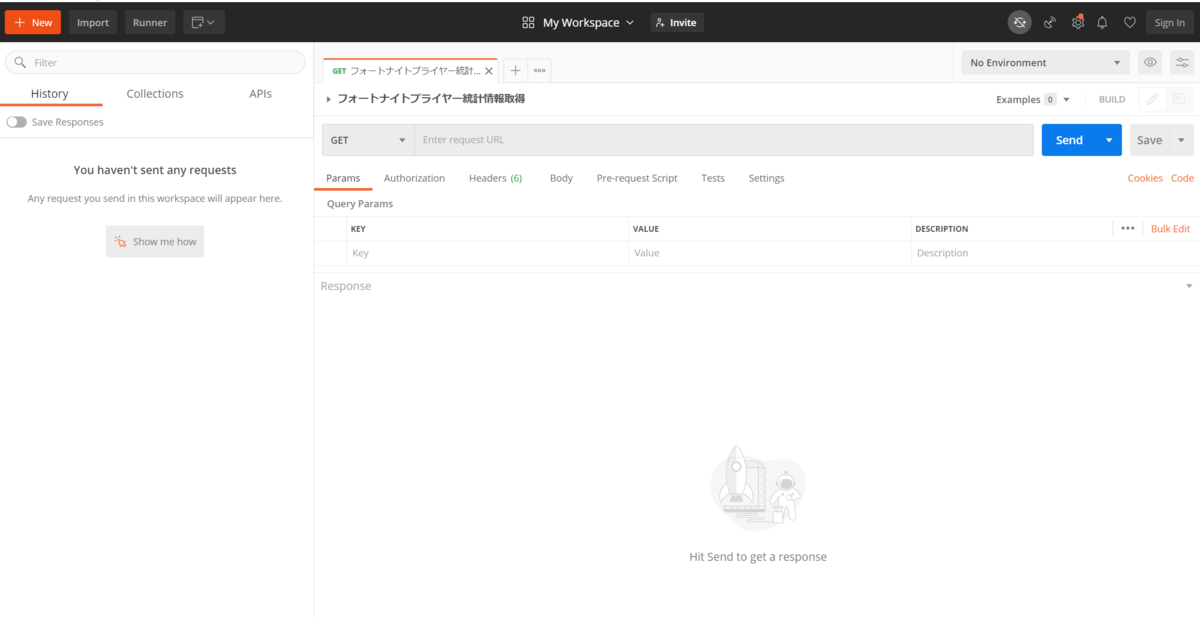Toggle the Save Responses switch

point(16,122)
